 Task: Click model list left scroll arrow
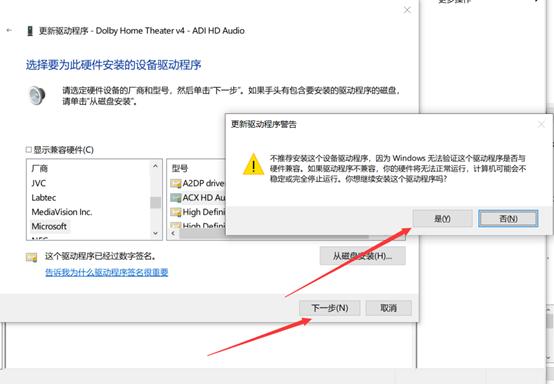tap(173, 234)
